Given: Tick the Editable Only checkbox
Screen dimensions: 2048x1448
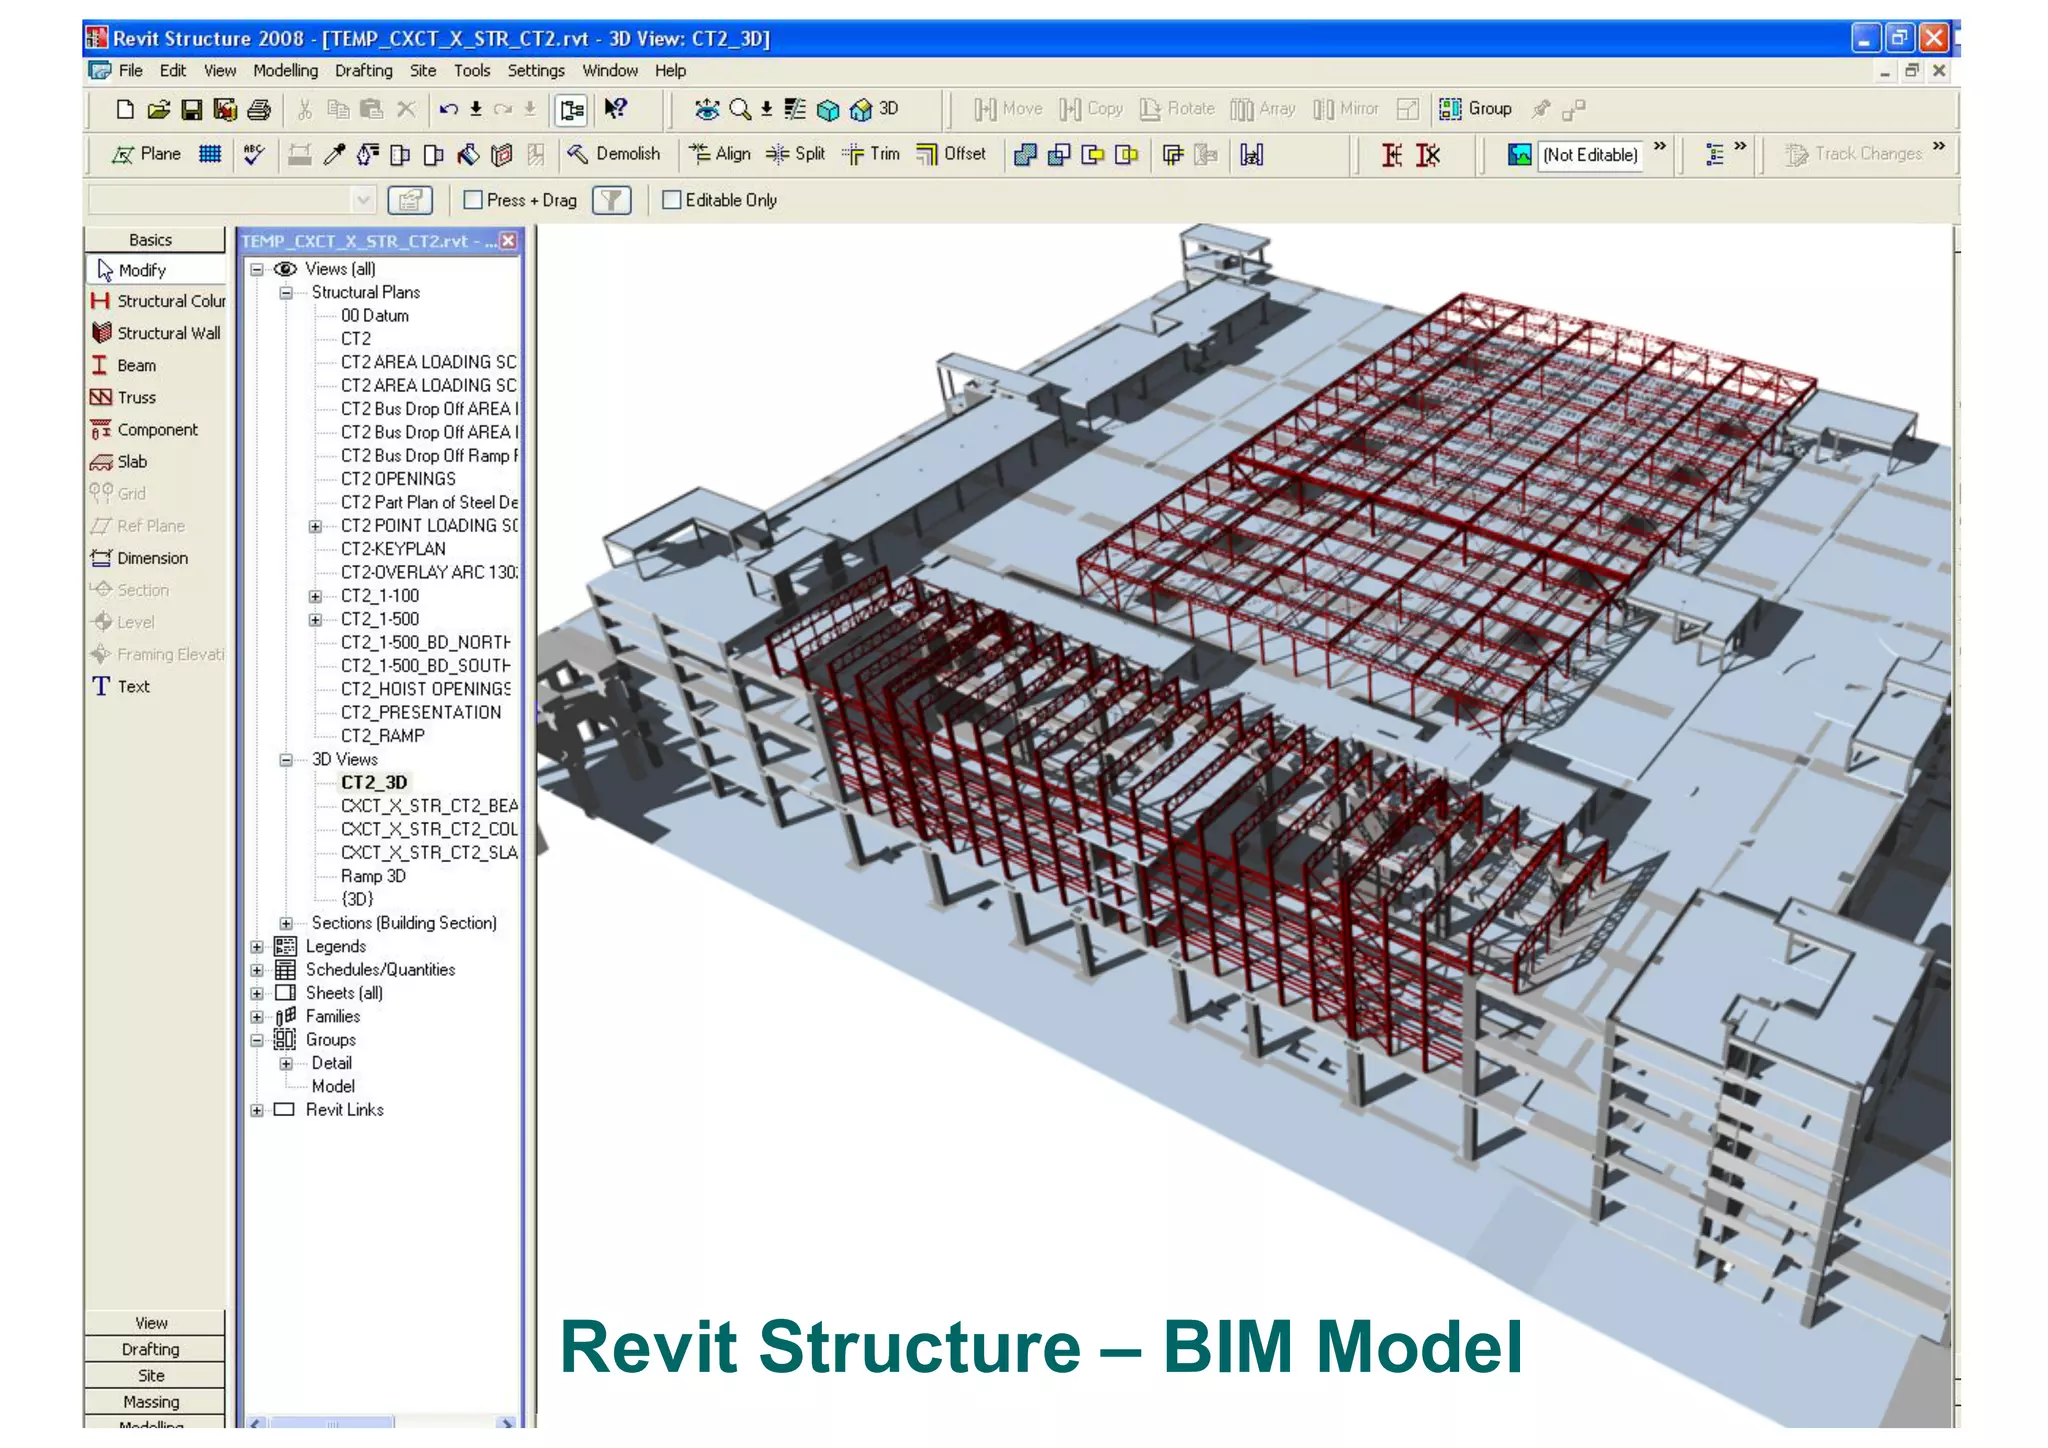Looking at the screenshot, I should [x=672, y=200].
